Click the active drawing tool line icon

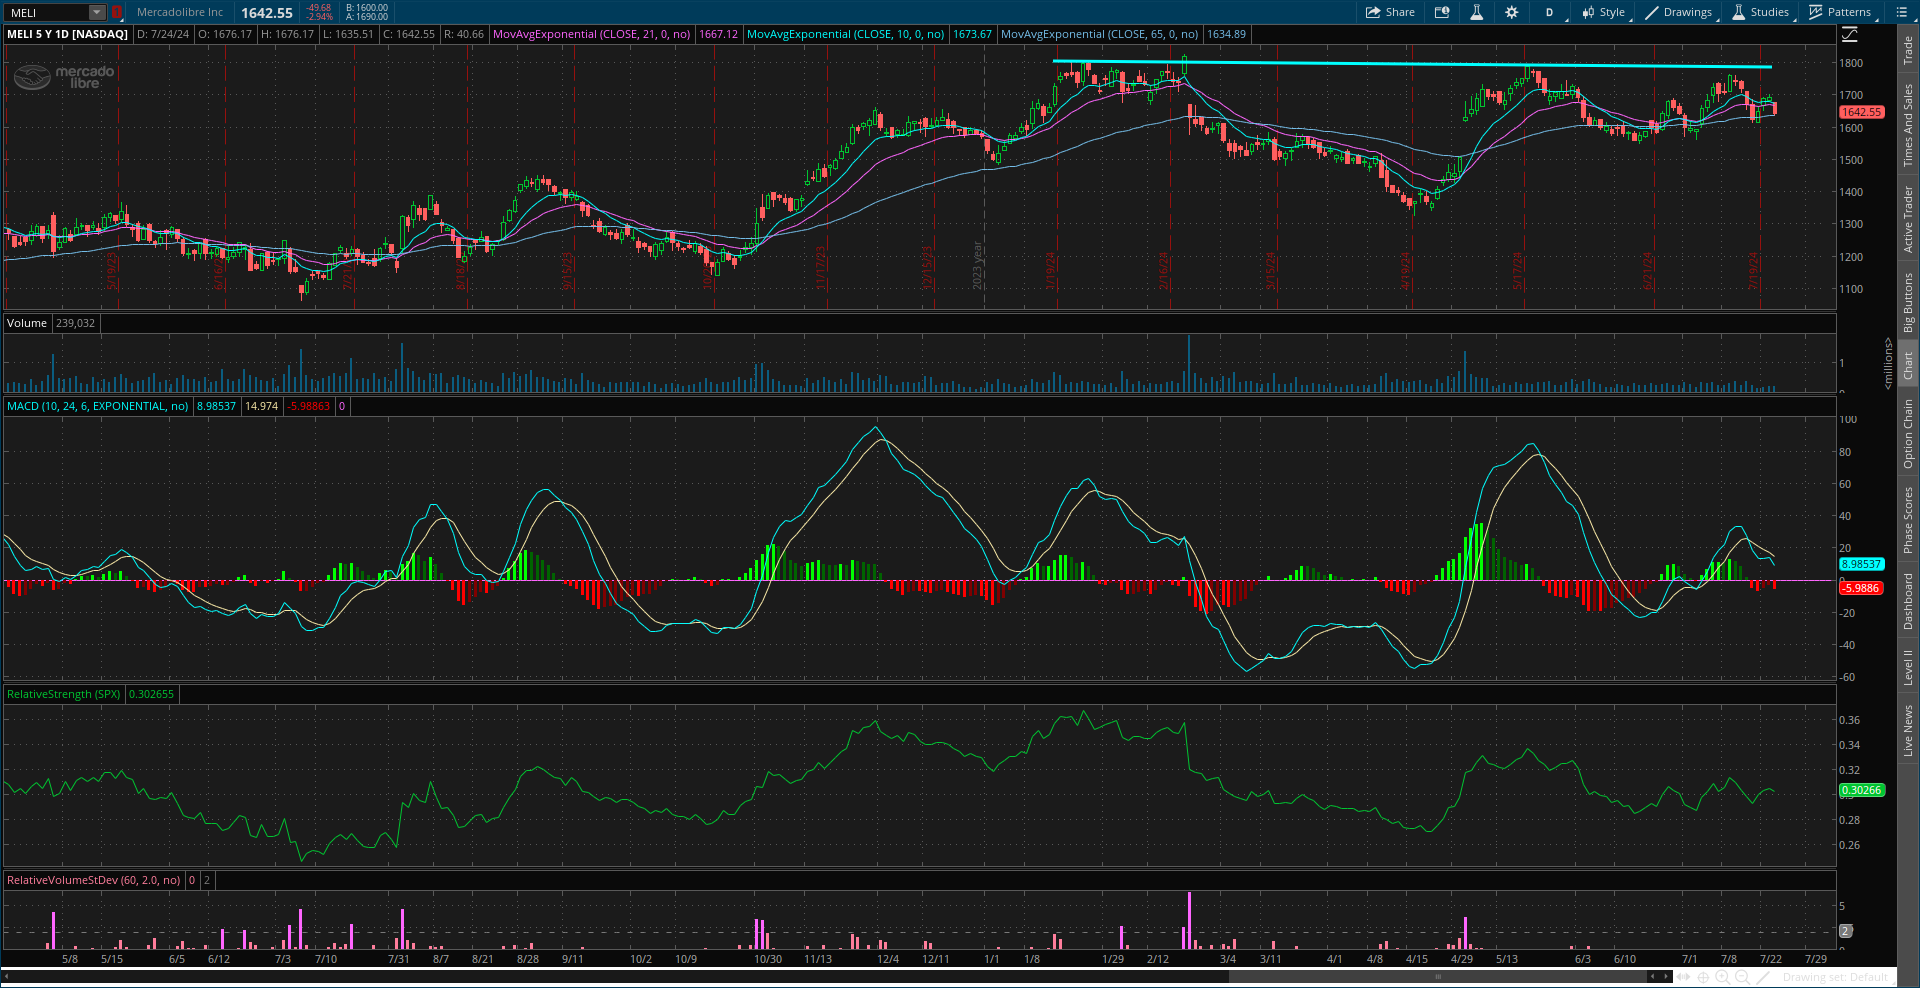tap(1763, 976)
